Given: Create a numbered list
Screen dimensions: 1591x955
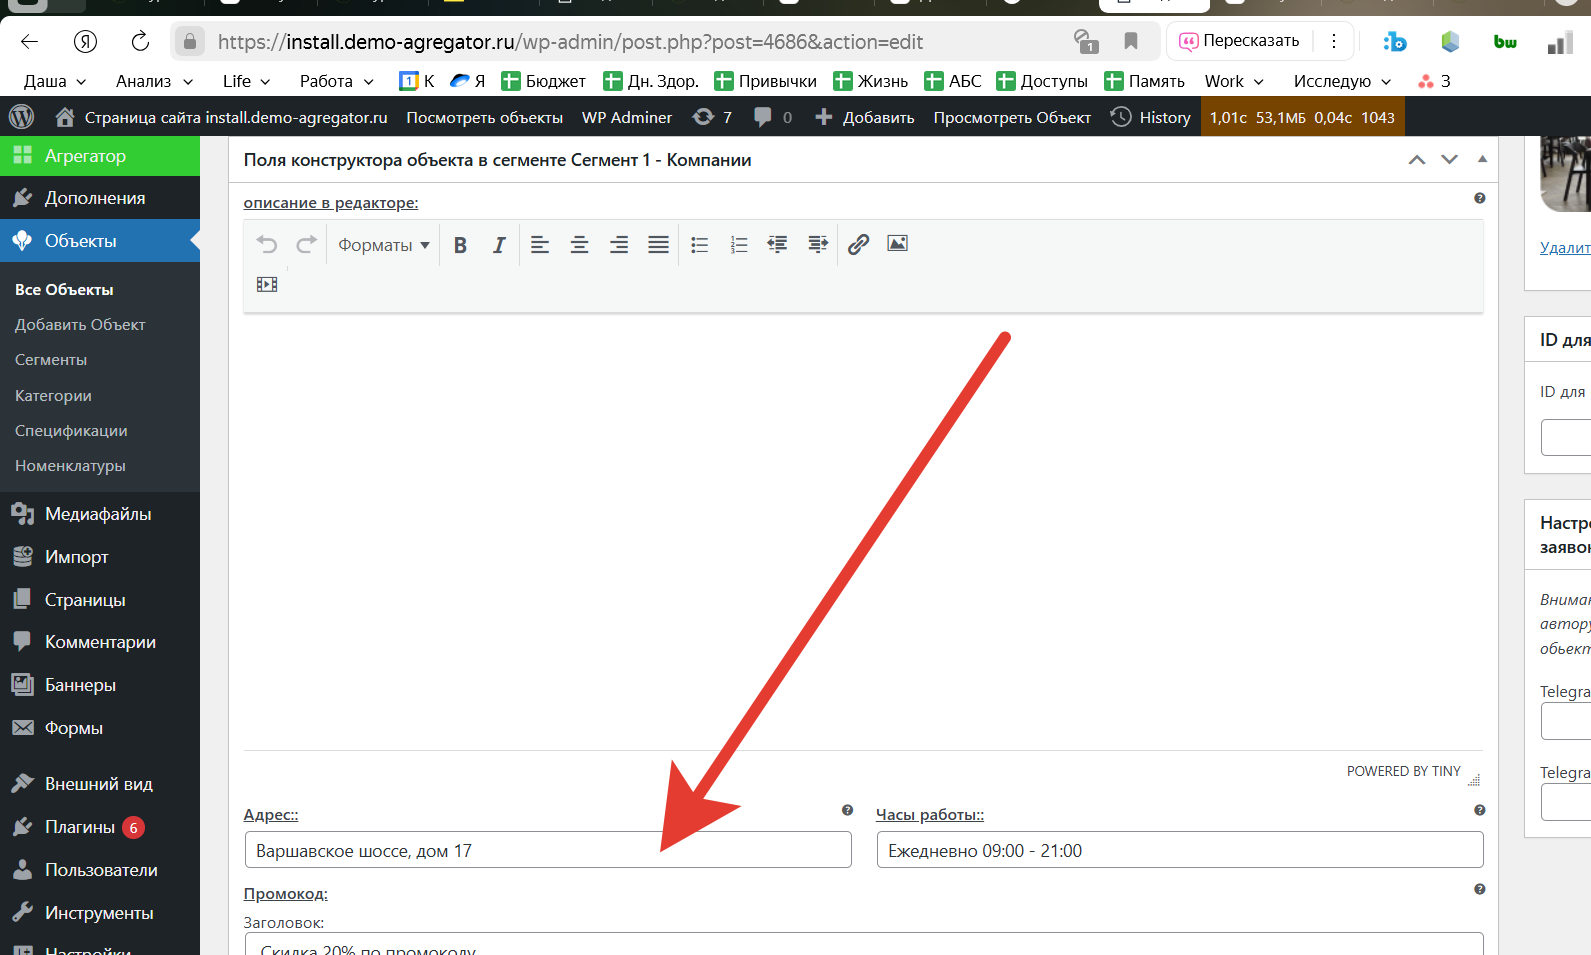Looking at the screenshot, I should tap(738, 245).
